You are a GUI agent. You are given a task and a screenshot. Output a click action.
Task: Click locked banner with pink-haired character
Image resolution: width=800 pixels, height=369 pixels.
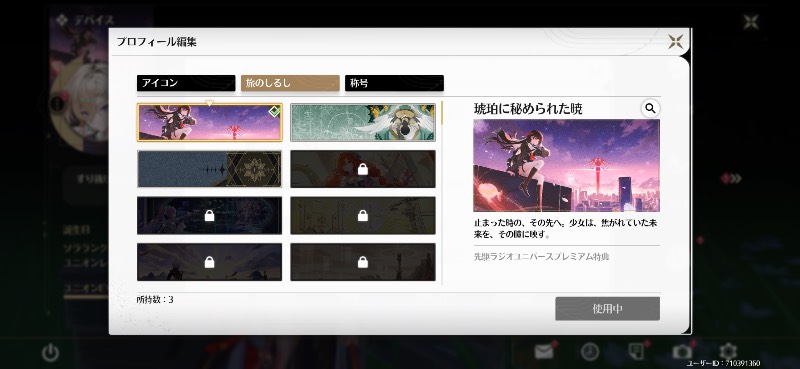click(209, 215)
